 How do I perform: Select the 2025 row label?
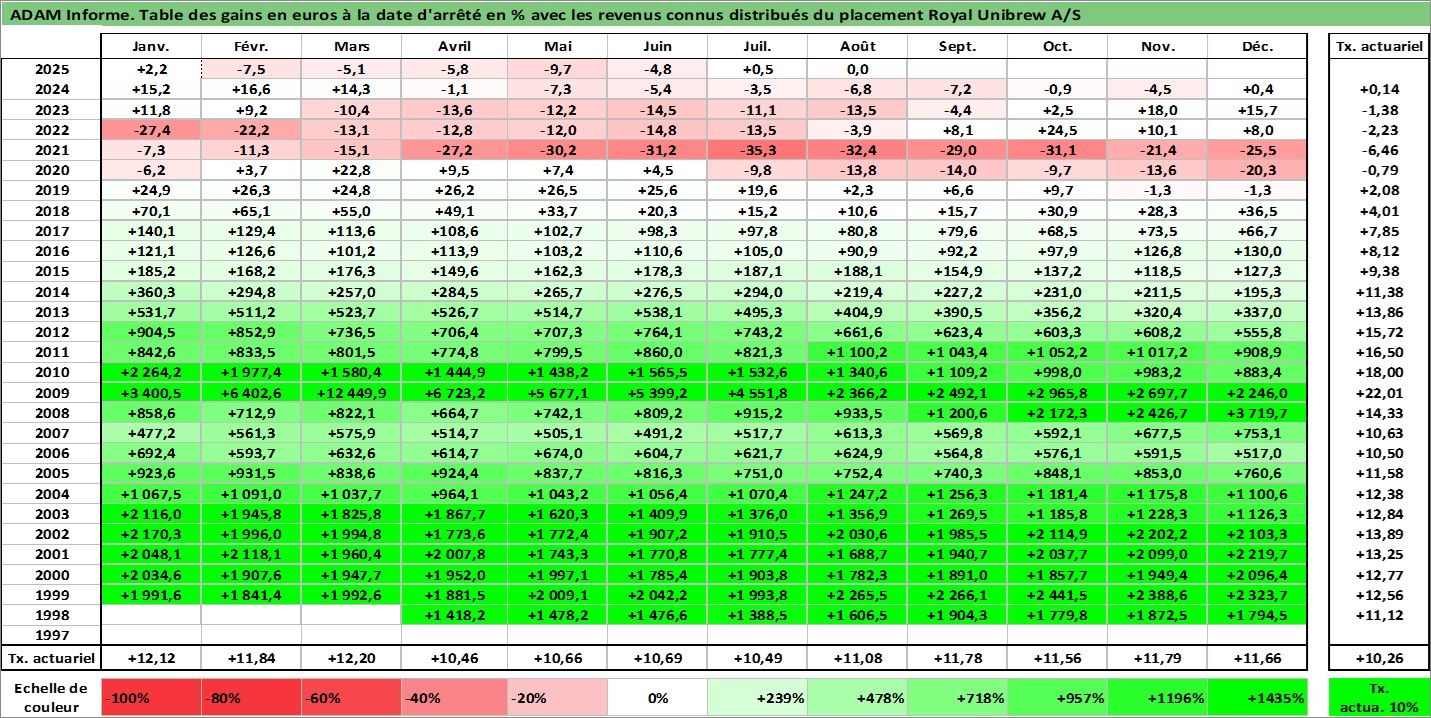pos(52,69)
